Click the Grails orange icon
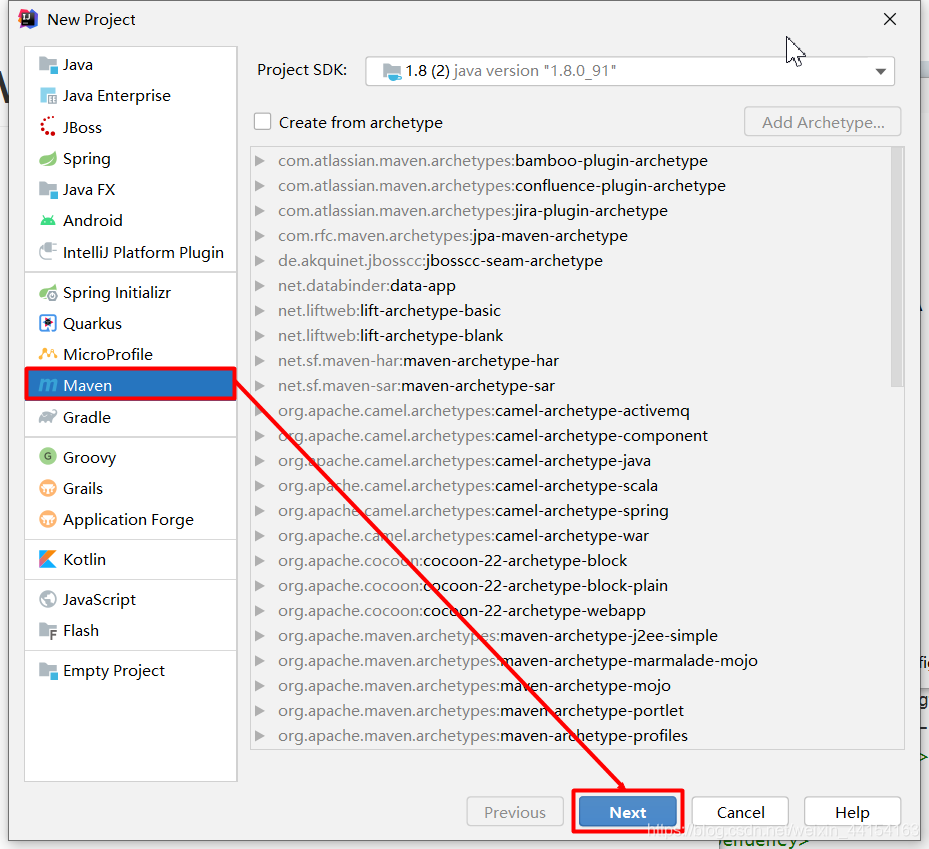929x849 pixels. pos(47,488)
